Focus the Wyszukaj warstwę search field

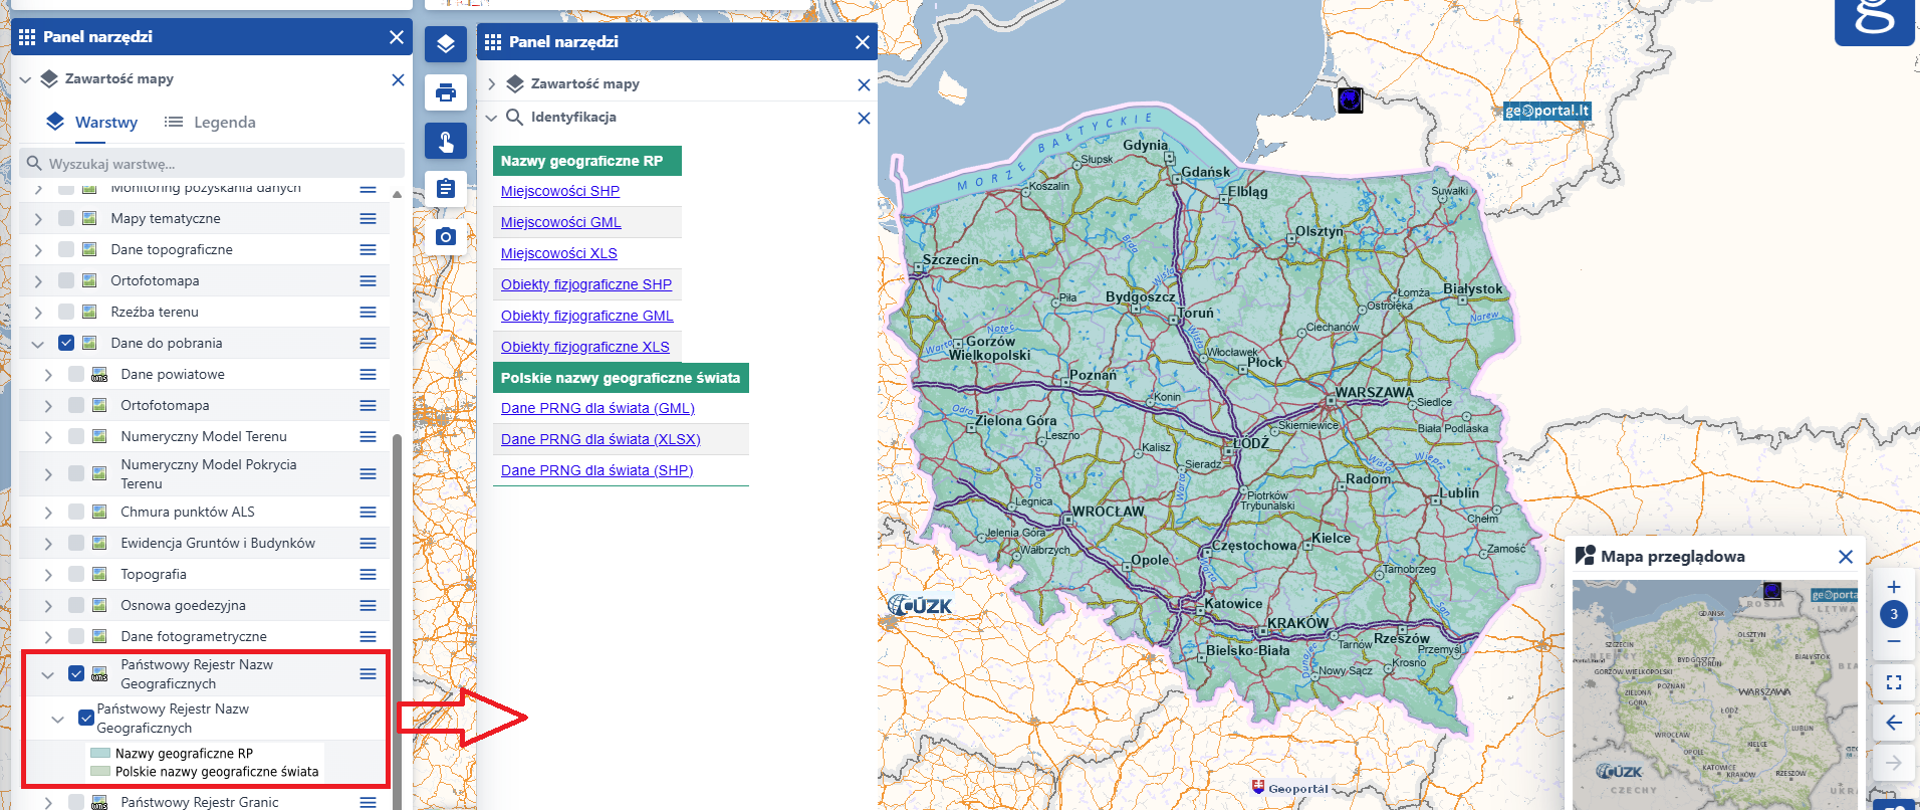pos(212,163)
